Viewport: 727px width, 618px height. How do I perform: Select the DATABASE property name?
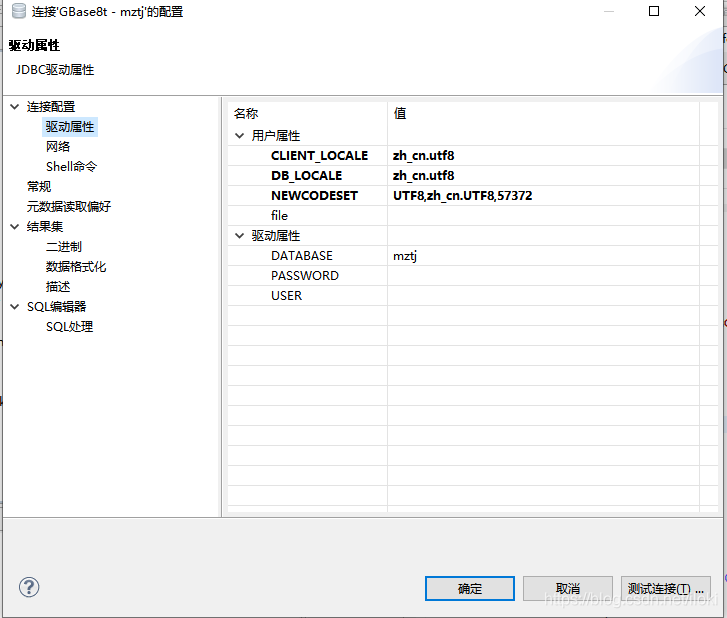pyautogui.click(x=302, y=255)
